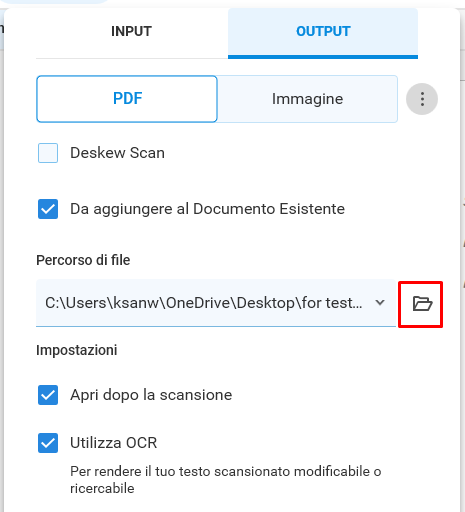This screenshot has height=512, width=465.
Task: Turn off the Utilizza OCR checkbox
Action: (x=48, y=443)
